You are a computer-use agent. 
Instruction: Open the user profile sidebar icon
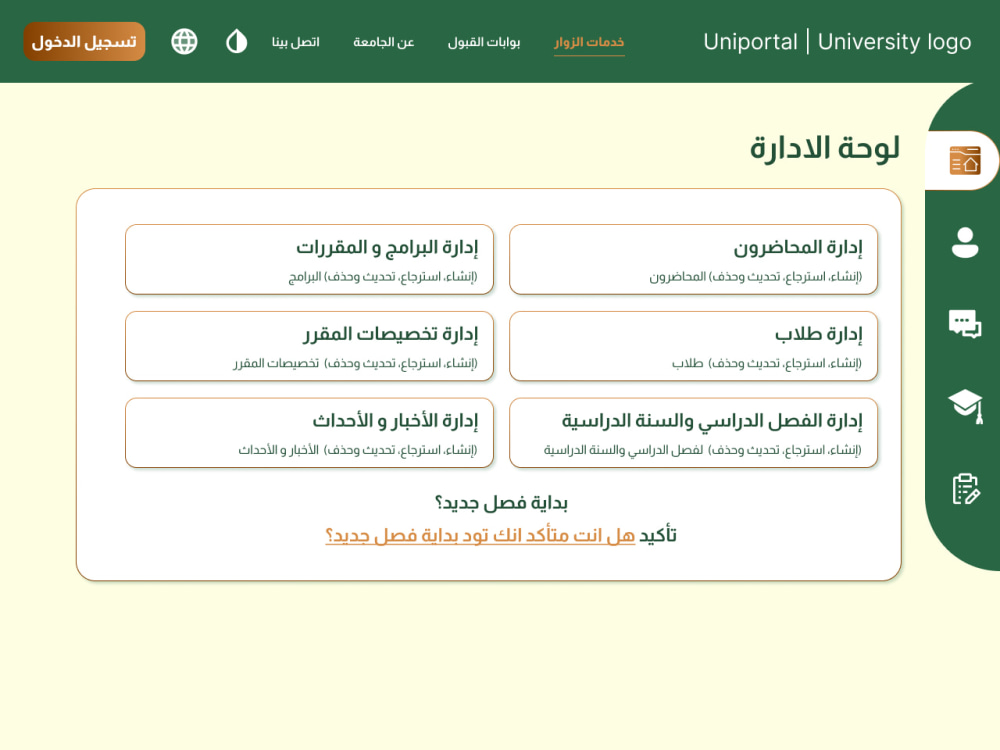[x=965, y=242]
